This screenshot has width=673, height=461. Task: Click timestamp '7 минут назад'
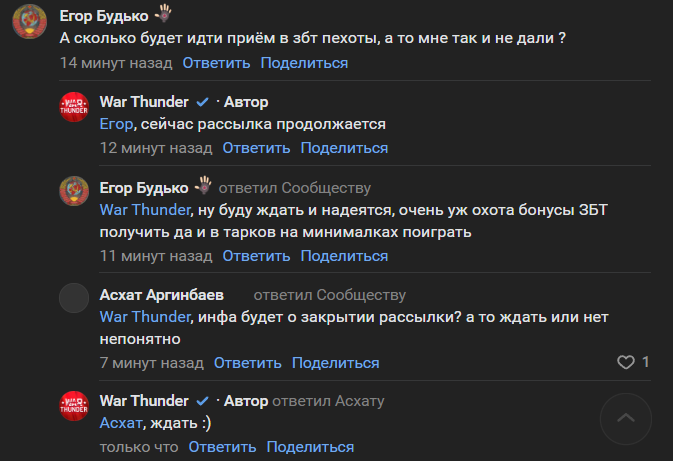tap(152, 363)
